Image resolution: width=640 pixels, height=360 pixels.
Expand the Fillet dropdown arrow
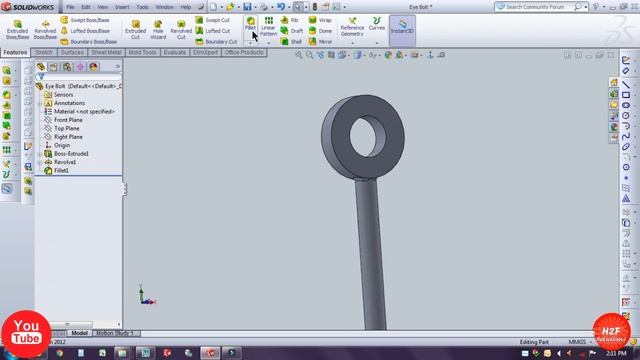tap(250, 43)
